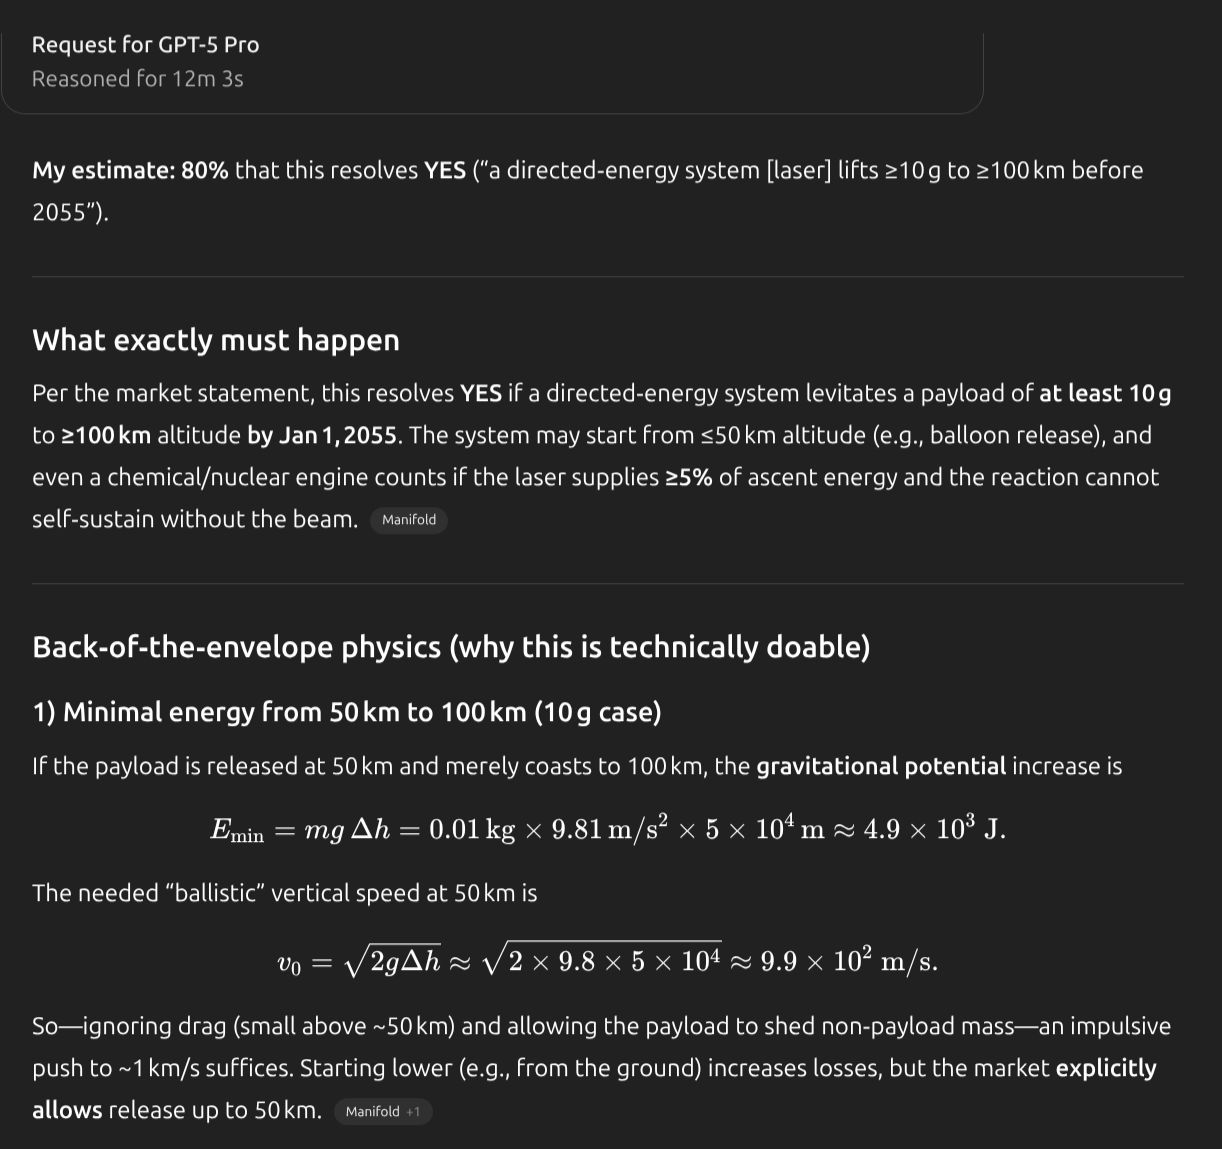Click the "Request for GPT-5 Pro" title

[x=145, y=45]
